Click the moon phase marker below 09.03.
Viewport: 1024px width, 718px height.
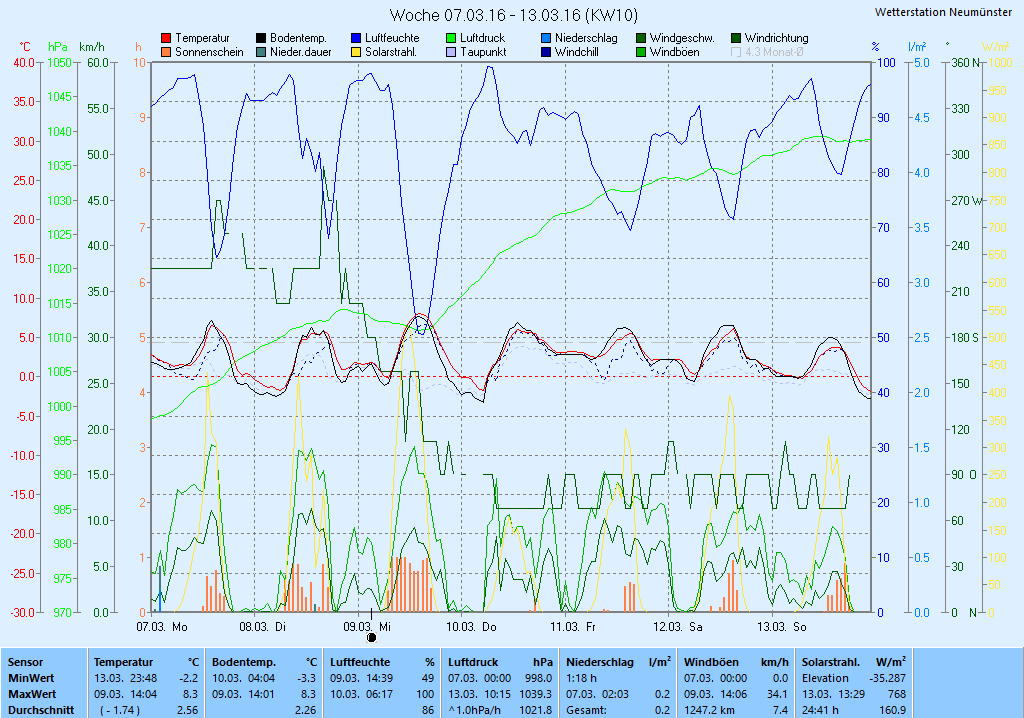372,638
